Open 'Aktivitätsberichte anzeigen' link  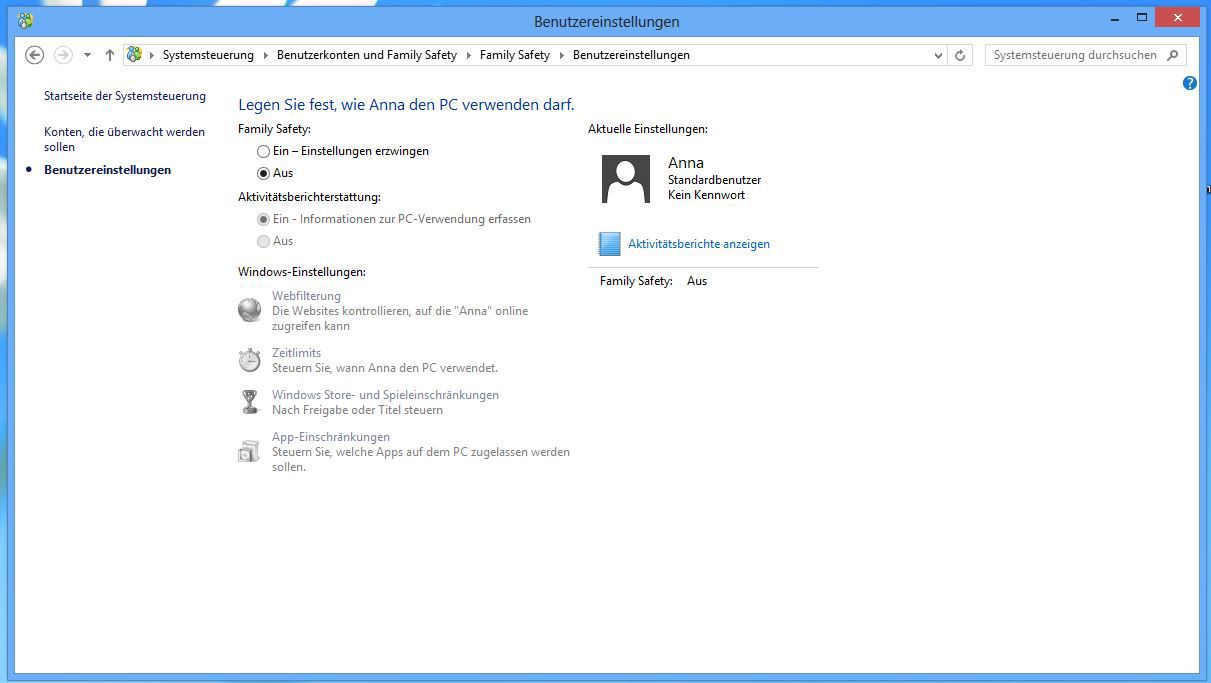(x=698, y=244)
